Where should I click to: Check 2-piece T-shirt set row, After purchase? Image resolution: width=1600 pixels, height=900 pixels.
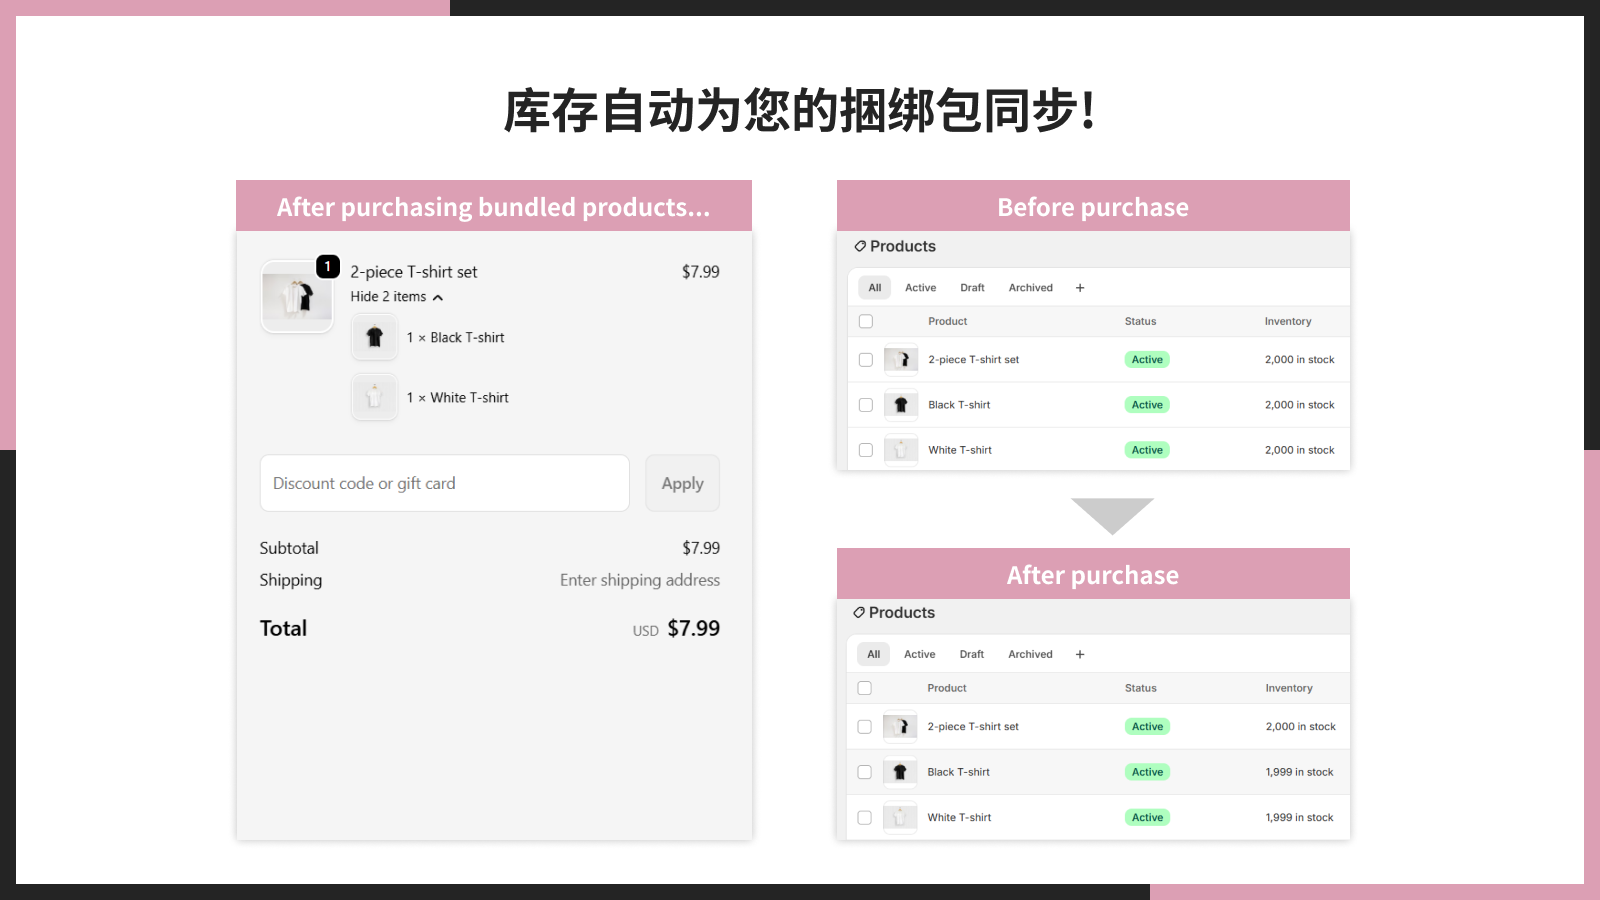coord(865,727)
